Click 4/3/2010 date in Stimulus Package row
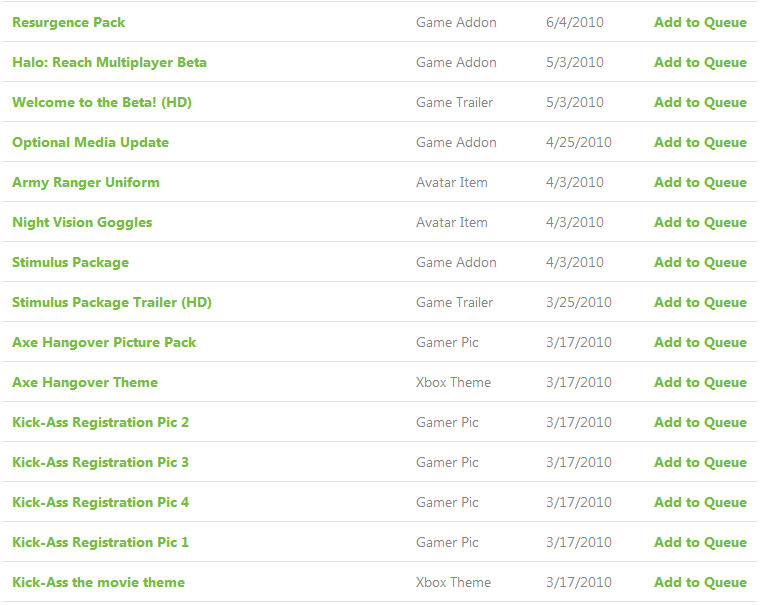This screenshot has width=769, height=605. 575,262
